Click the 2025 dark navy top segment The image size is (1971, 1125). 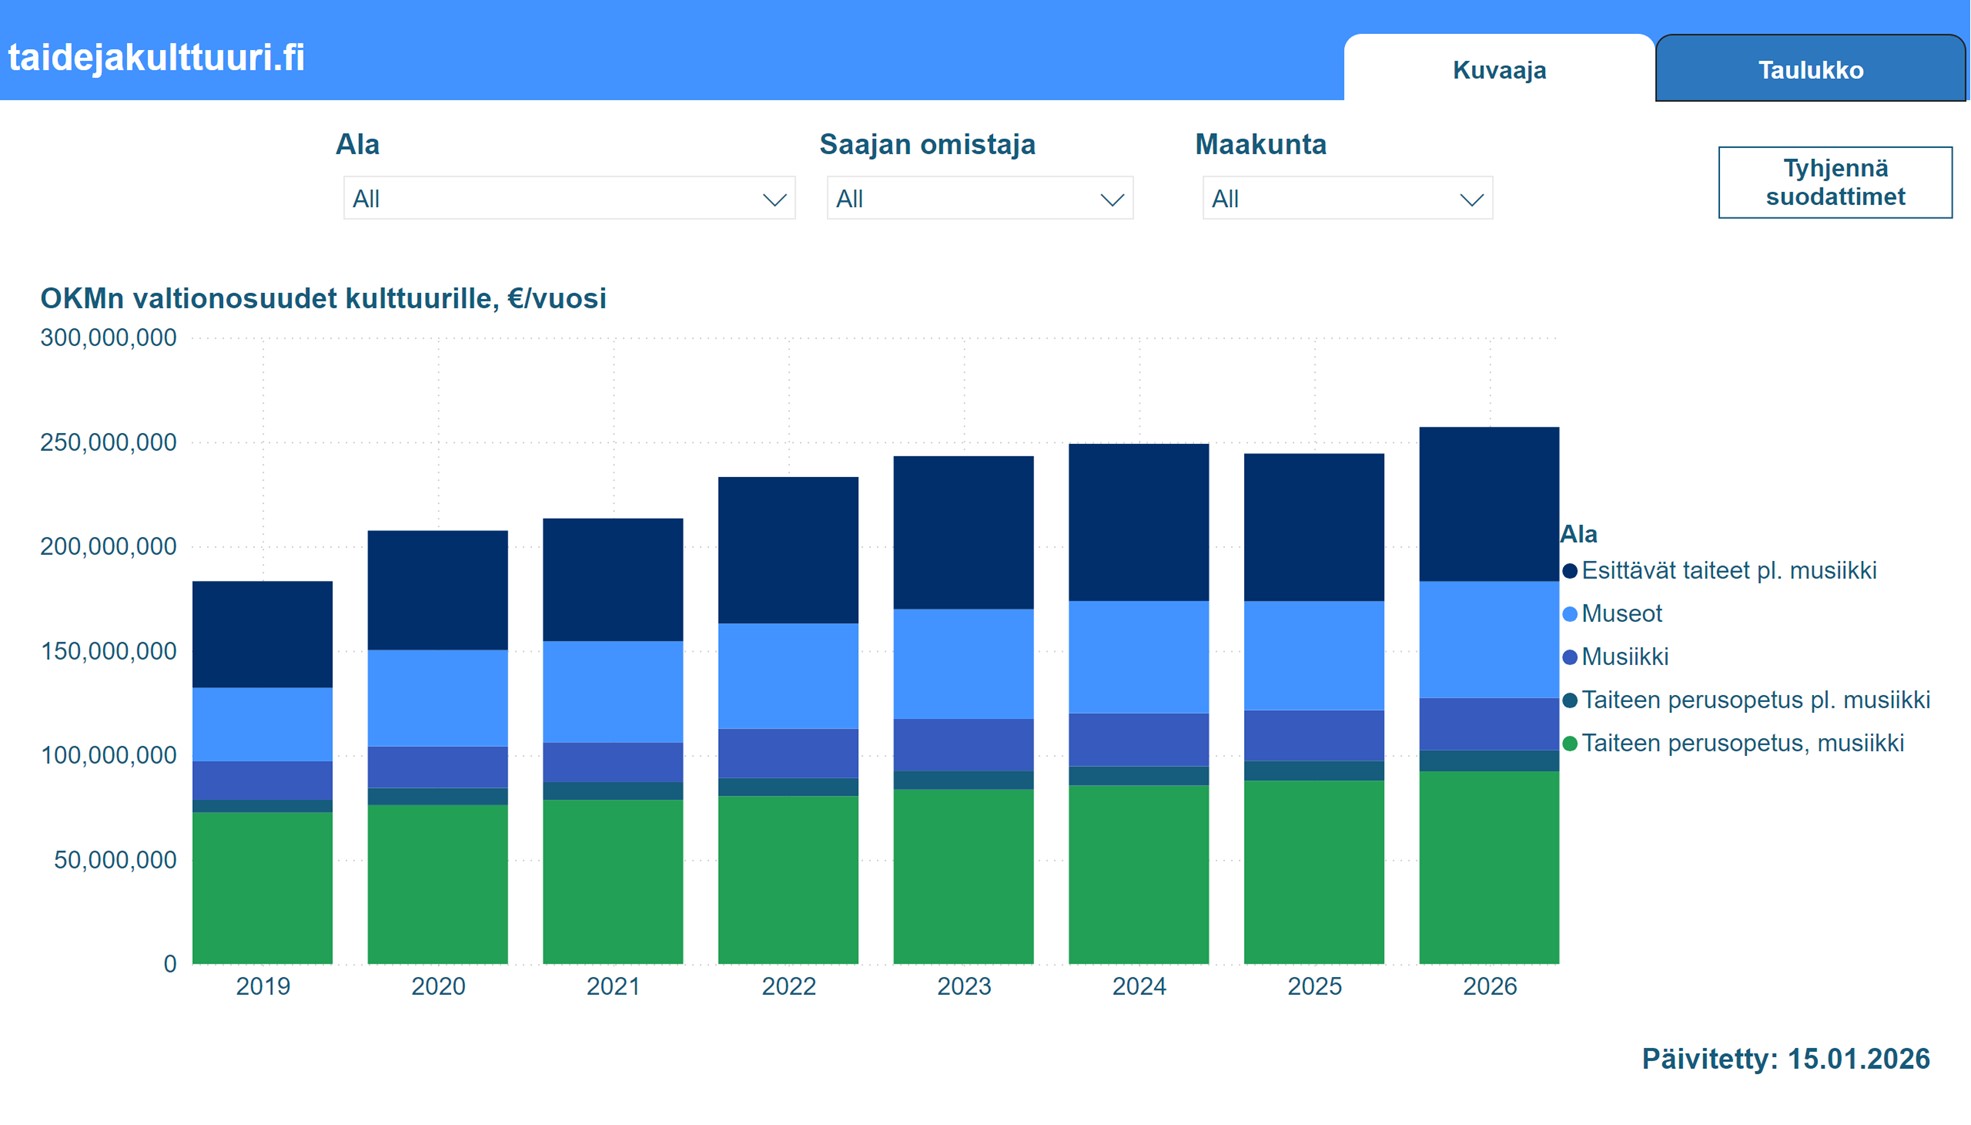click(x=1313, y=527)
